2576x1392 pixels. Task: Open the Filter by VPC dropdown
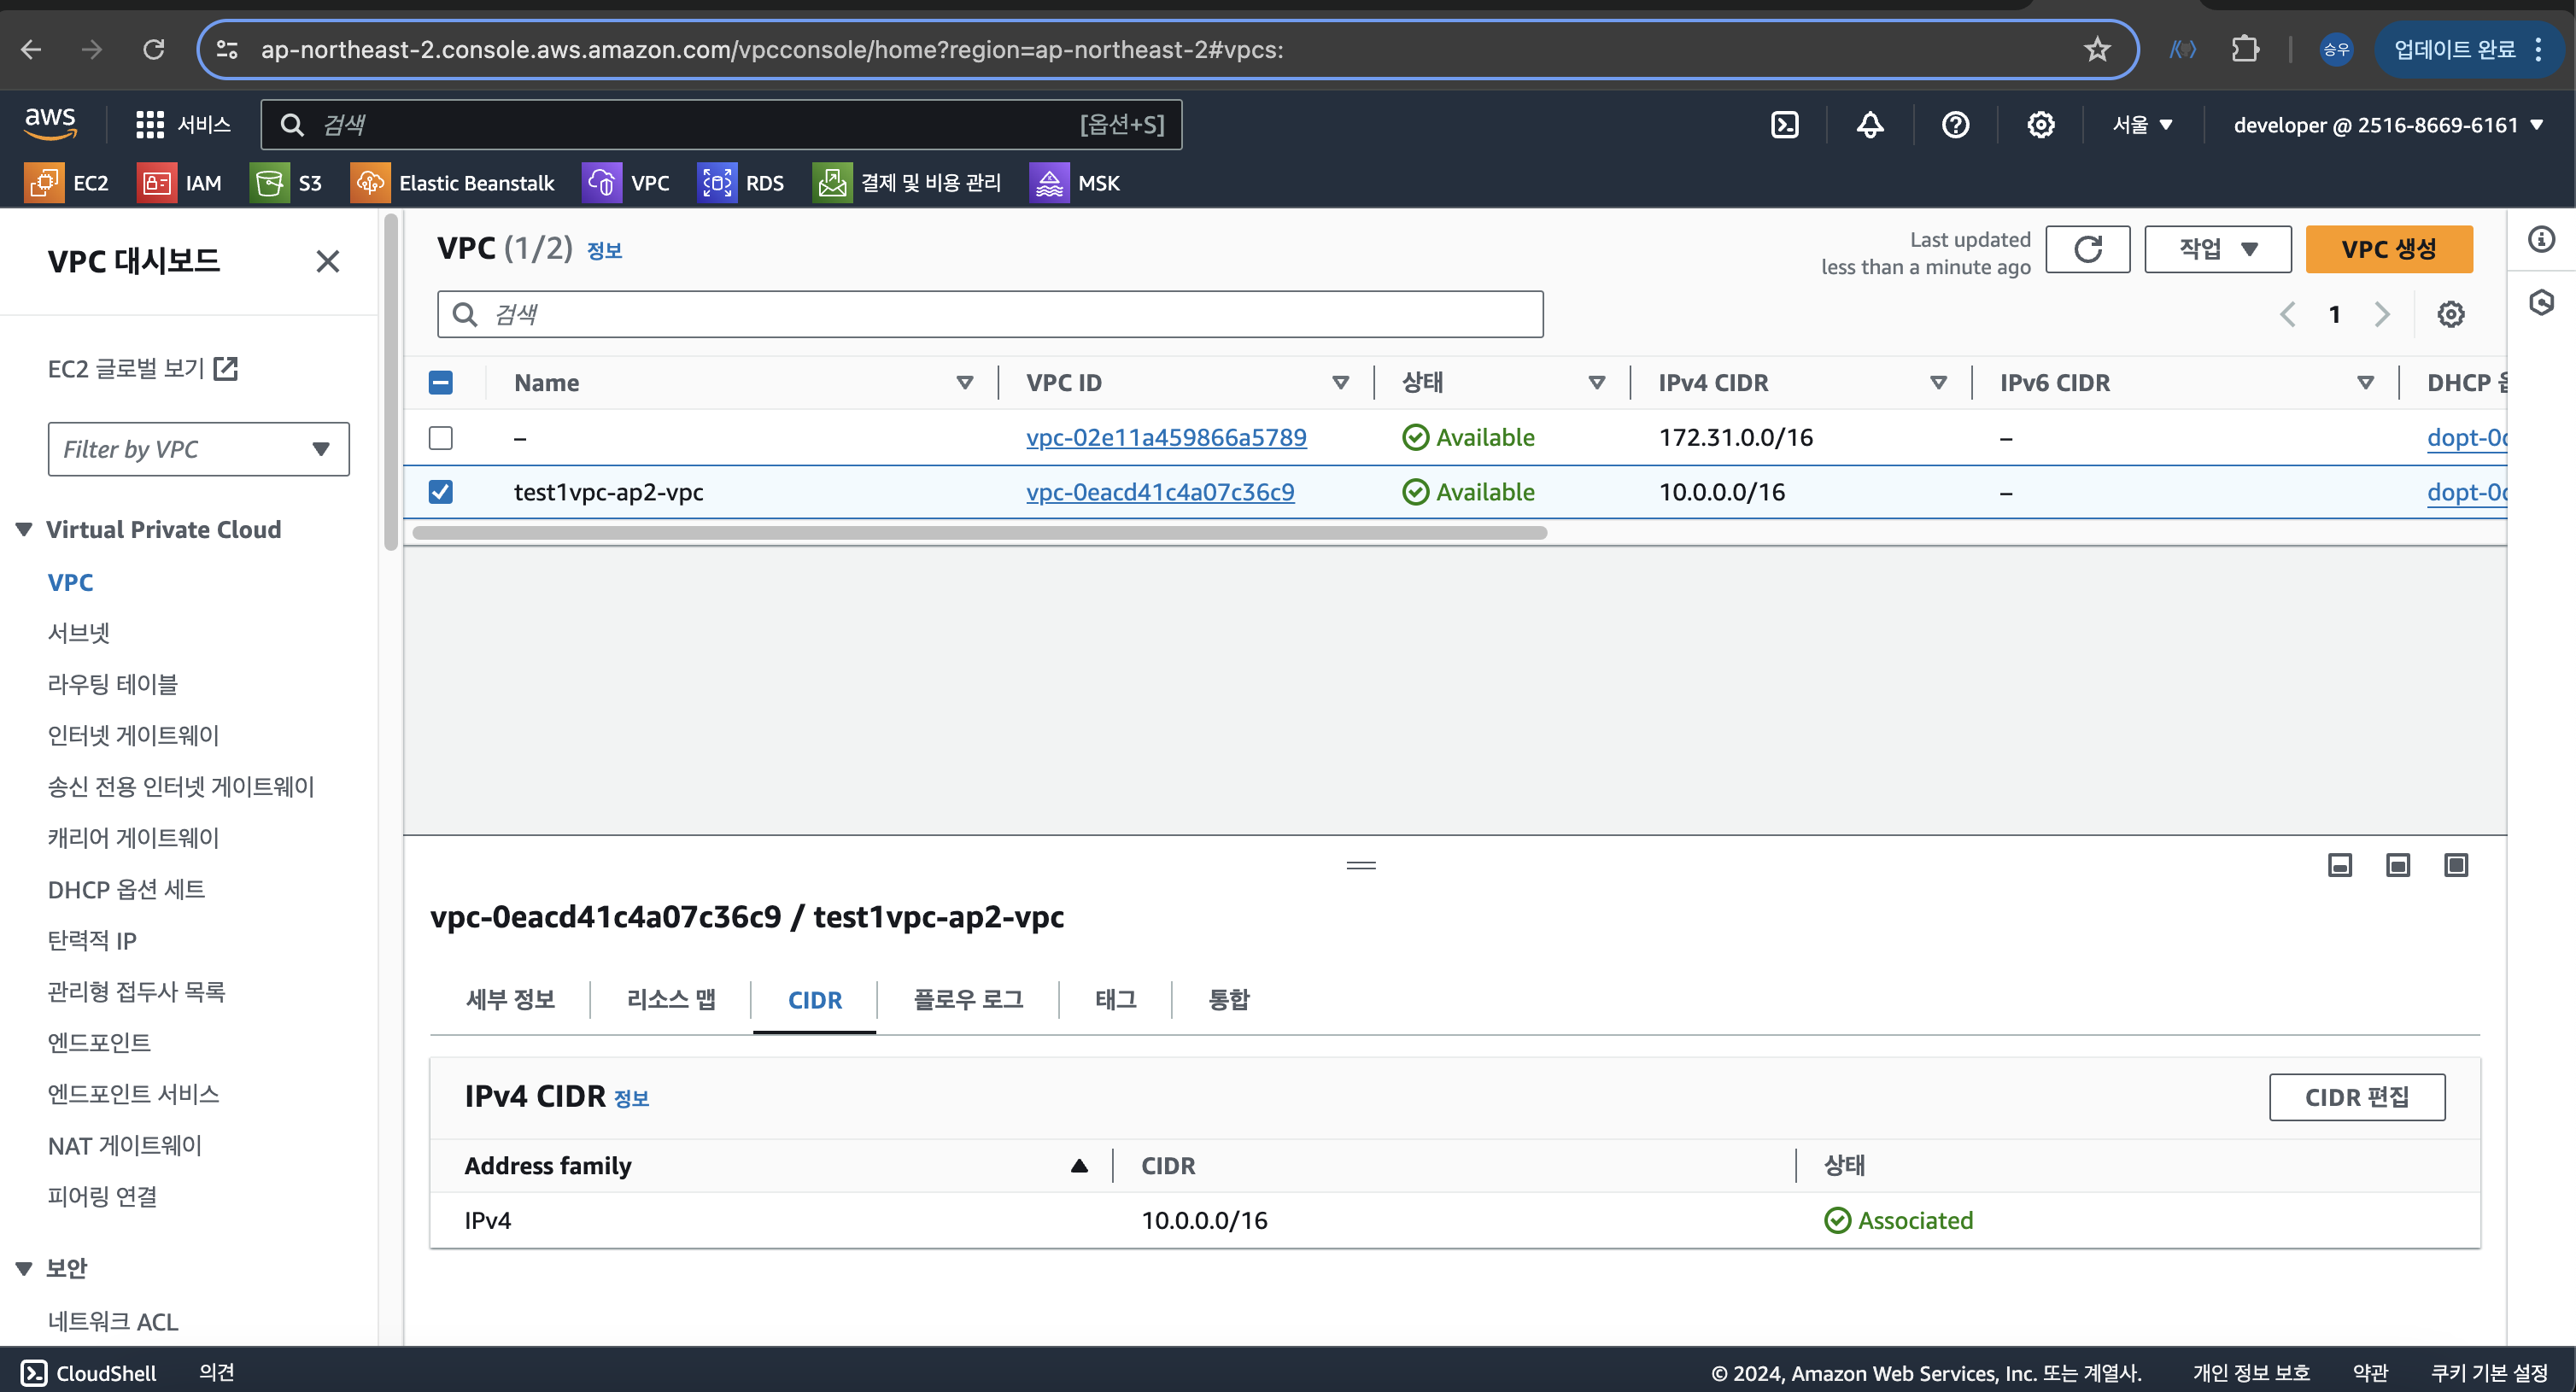point(198,449)
